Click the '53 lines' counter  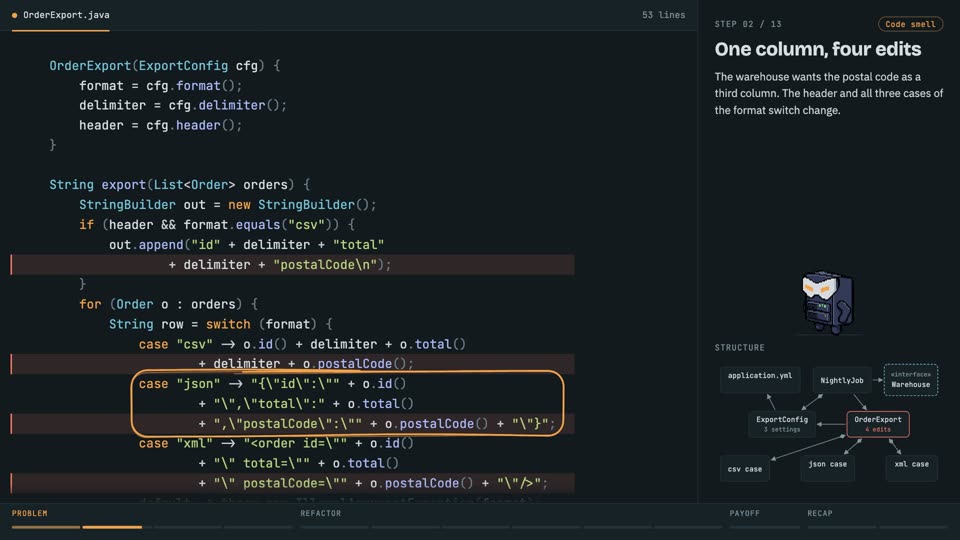point(663,15)
